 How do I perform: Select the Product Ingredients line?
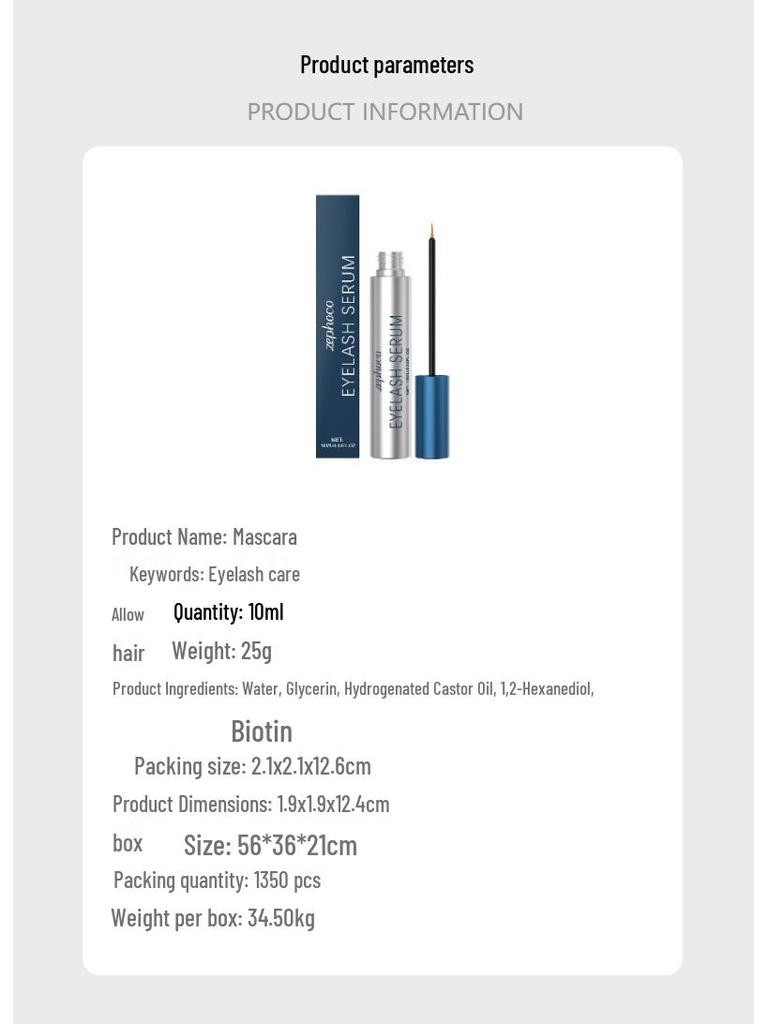[x=353, y=689]
